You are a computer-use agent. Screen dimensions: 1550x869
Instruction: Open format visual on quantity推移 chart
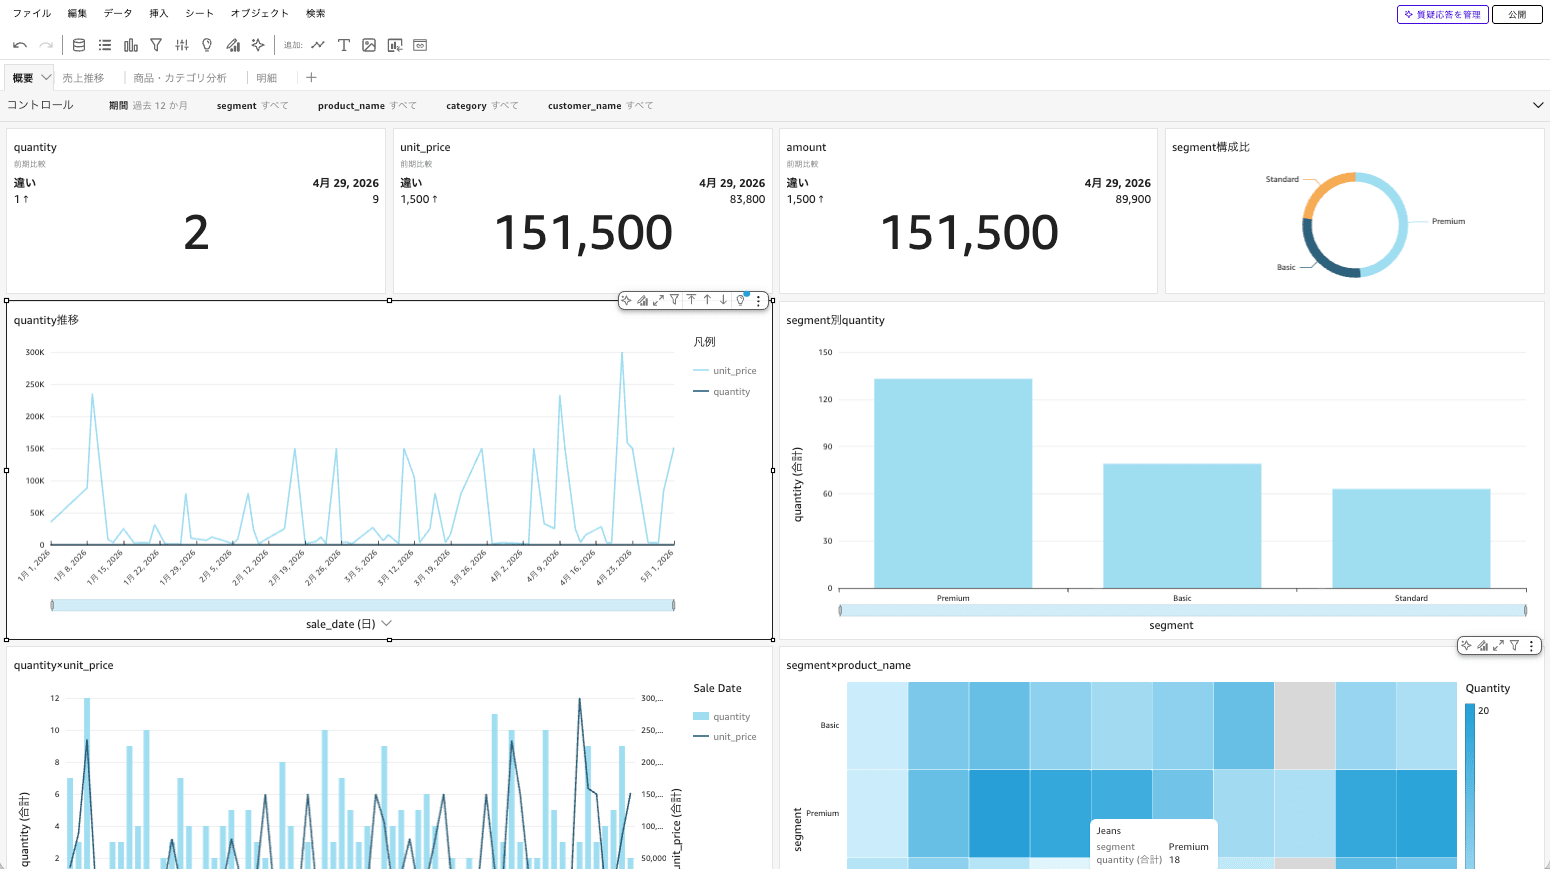[643, 300]
